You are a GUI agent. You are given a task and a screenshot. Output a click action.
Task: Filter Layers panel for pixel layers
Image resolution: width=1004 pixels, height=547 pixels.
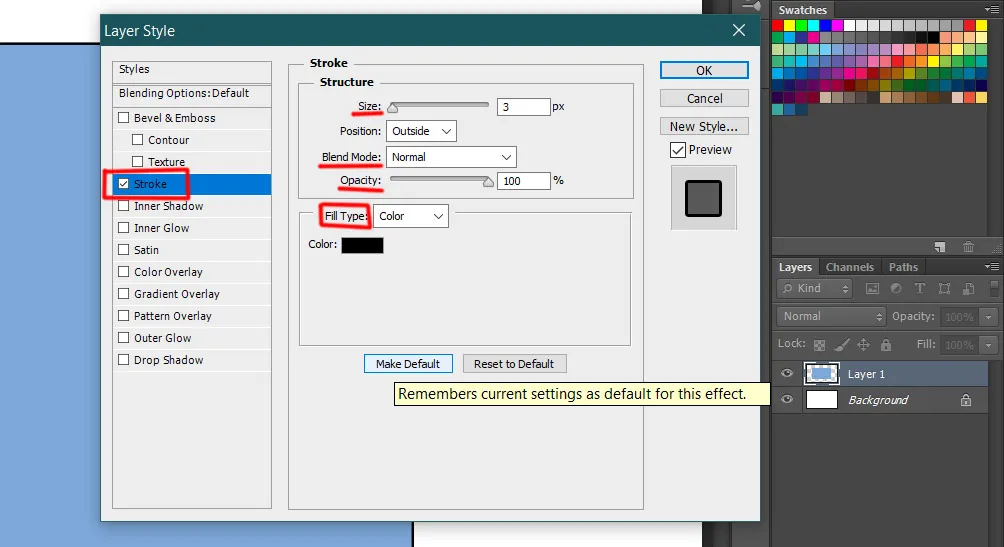click(x=872, y=289)
